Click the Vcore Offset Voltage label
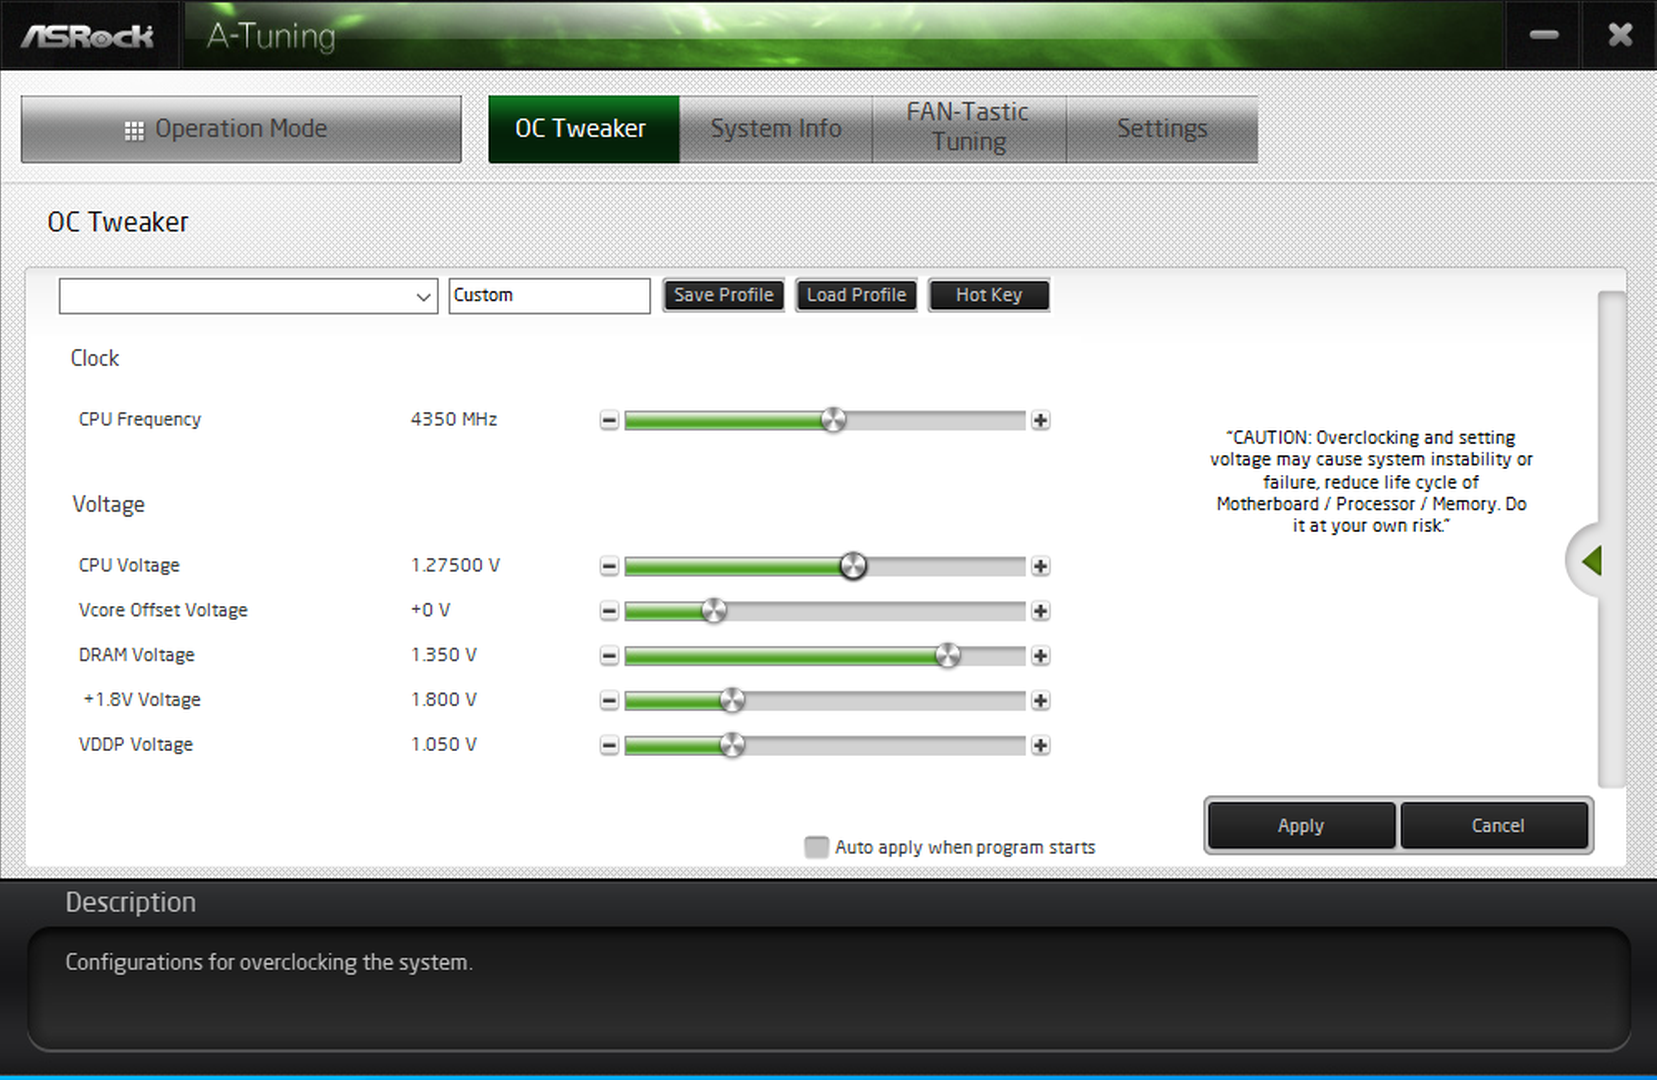Image resolution: width=1657 pixels, height=1080 pixels. (x=163, y=610)
